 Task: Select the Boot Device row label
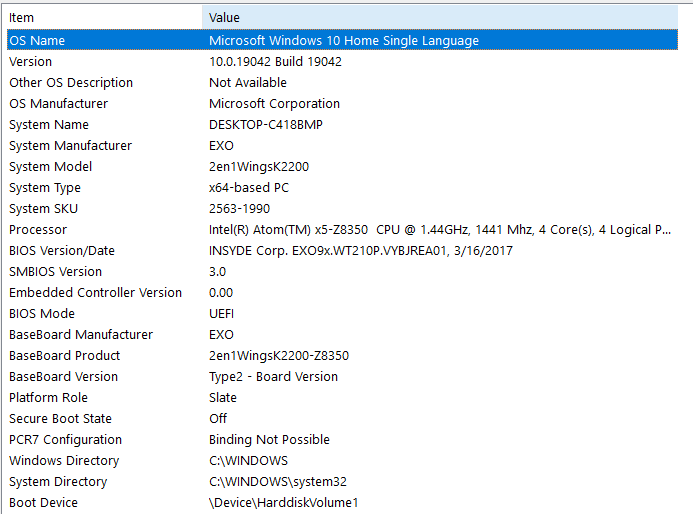(x=43, y=503)
